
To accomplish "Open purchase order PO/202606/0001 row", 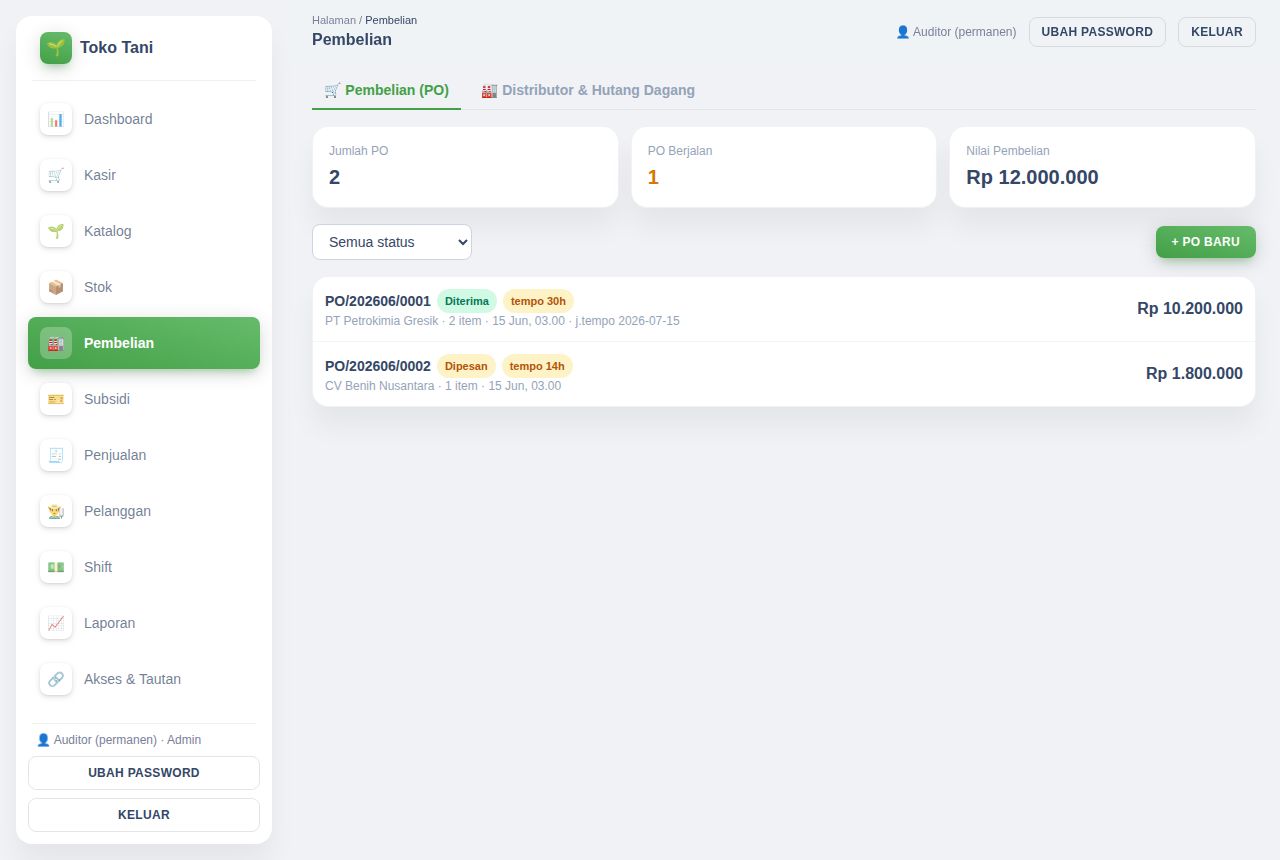I will click(784, 310).
